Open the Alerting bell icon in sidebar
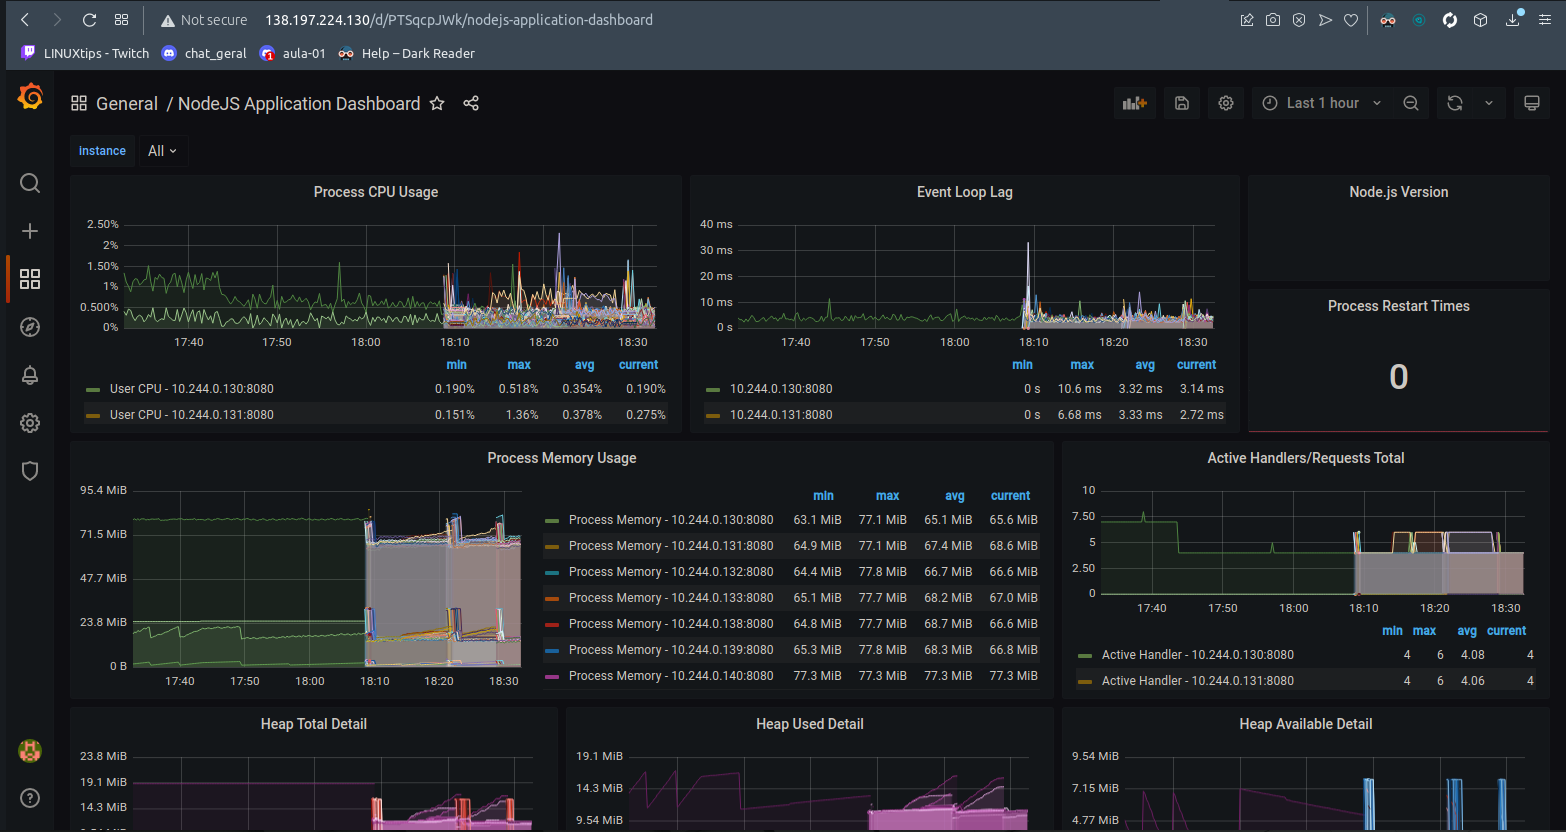Viewport: 1566px width, 832px height. [x=30, y=375]
